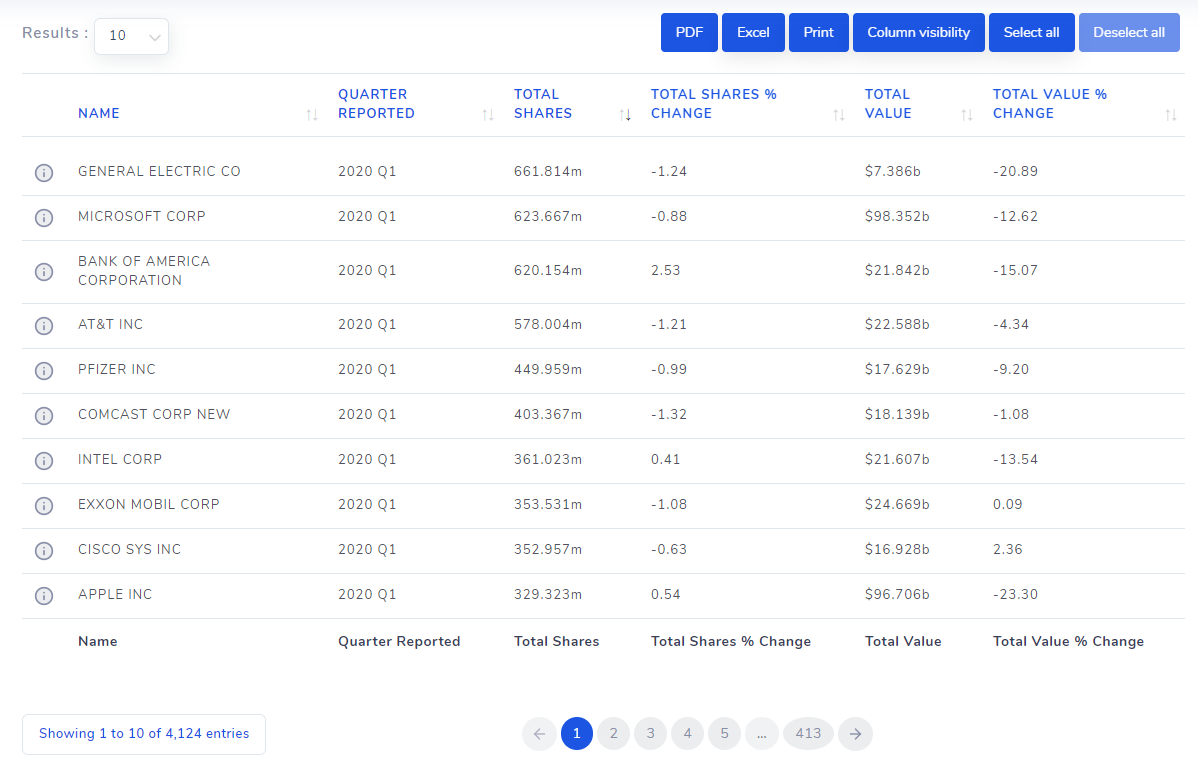
Task: Select BANK OF AMERICA CORPORATION name cell
Action: pos(144,271)
